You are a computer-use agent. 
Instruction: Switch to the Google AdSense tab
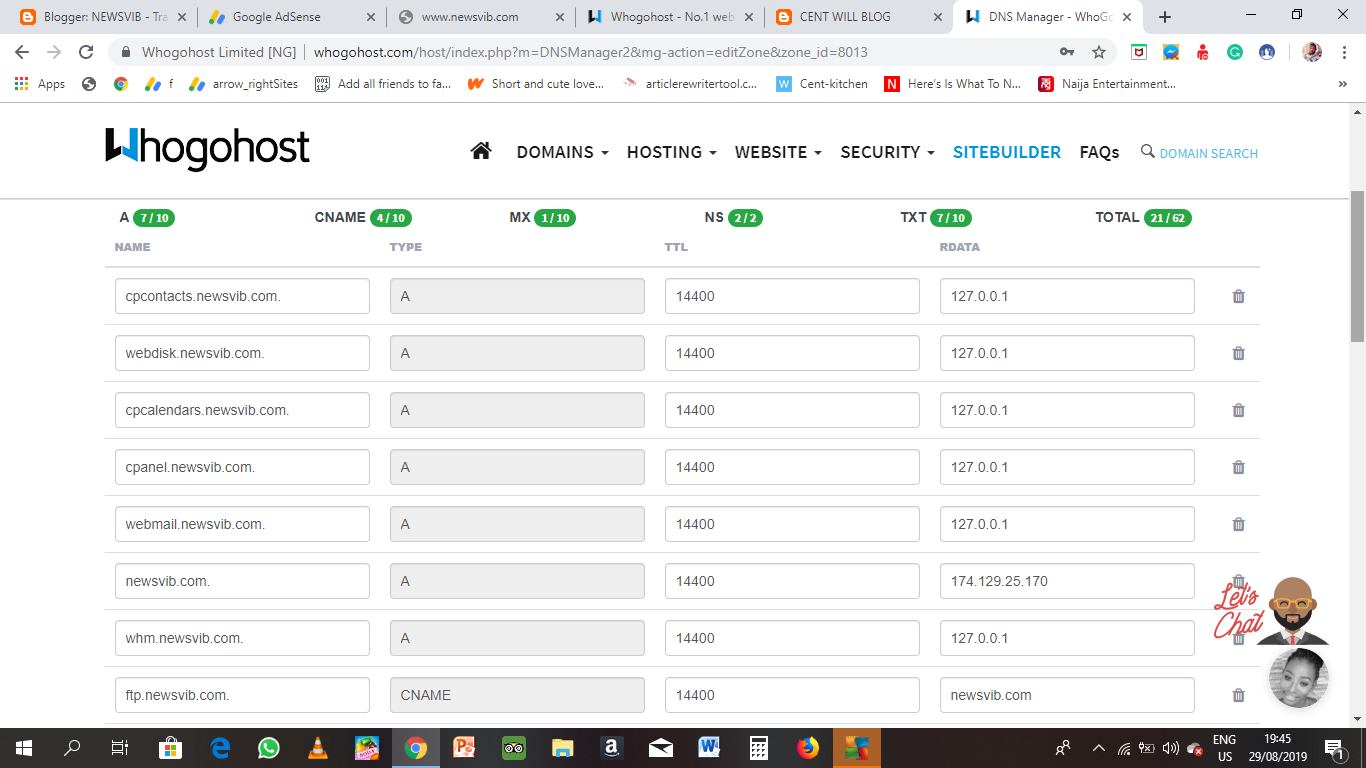click(290, 17)
